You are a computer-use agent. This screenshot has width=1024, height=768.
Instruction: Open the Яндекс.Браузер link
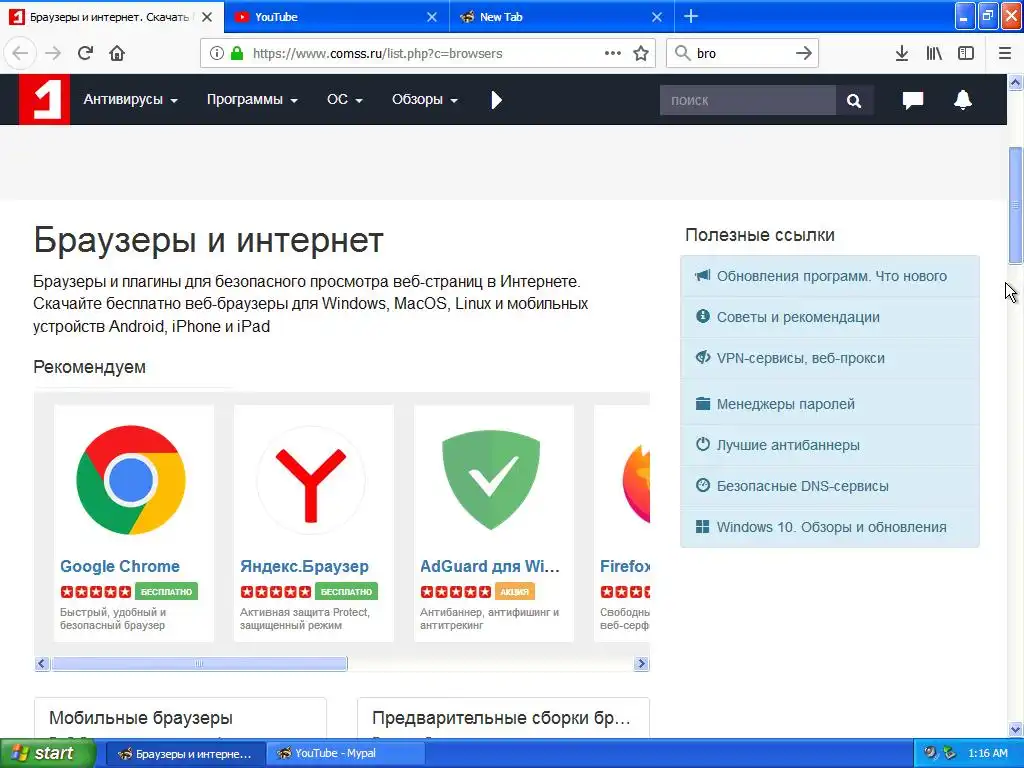[304, 566]
